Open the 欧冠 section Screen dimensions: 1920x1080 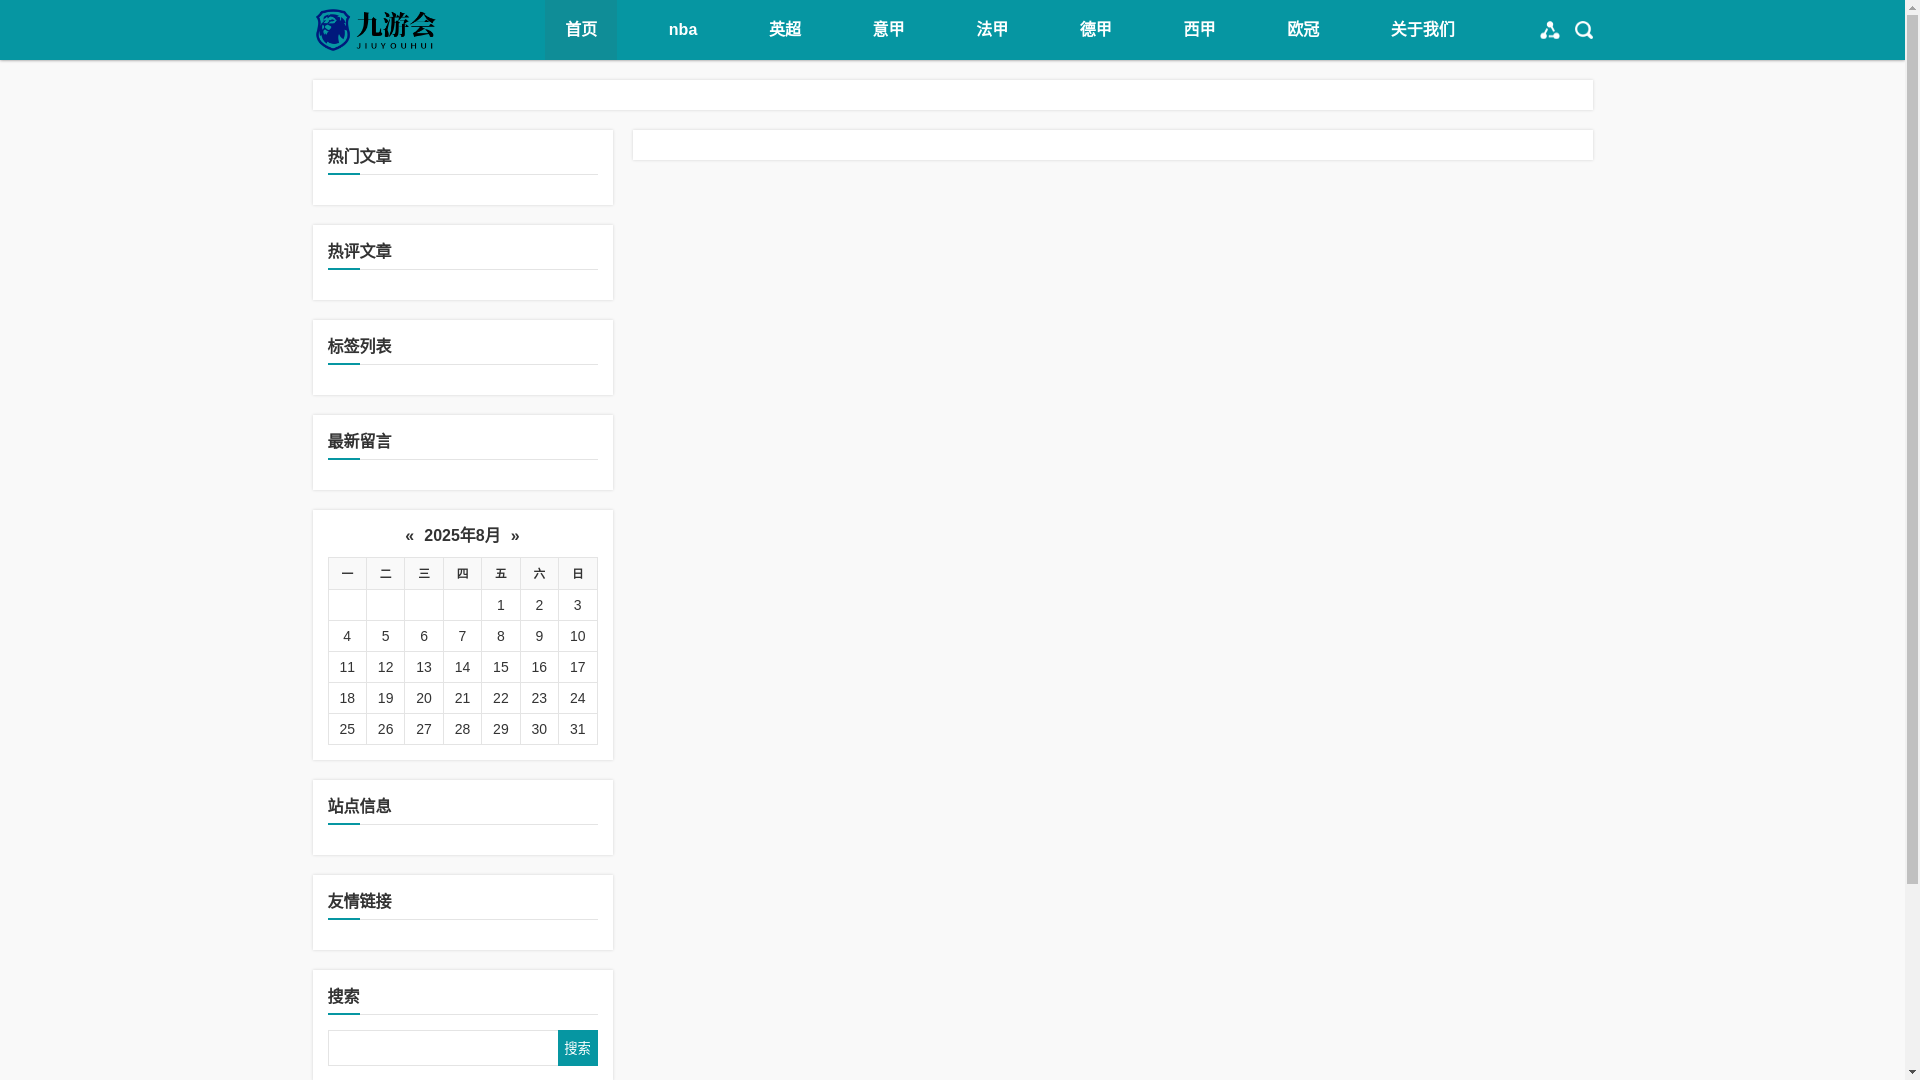(1303, 30)
